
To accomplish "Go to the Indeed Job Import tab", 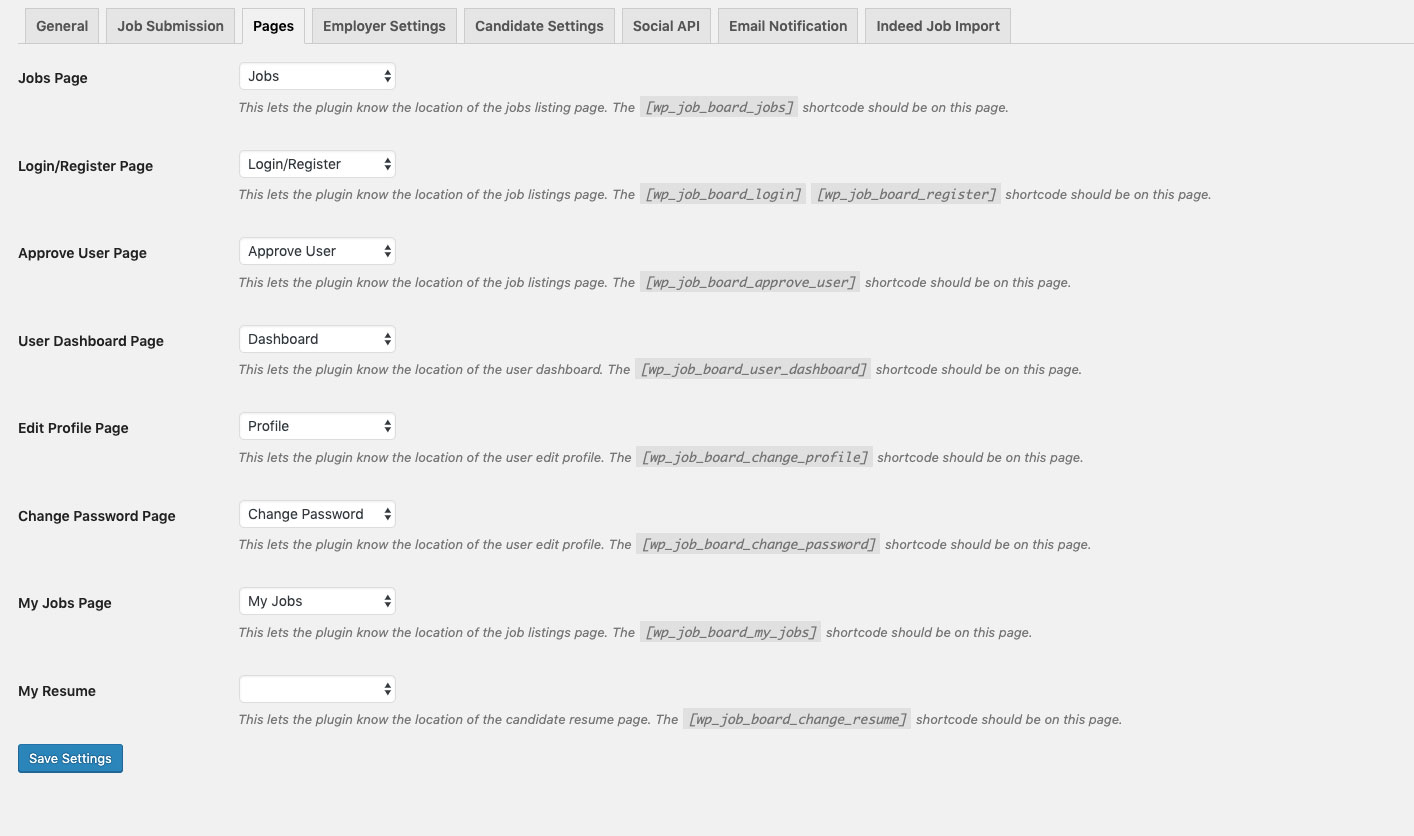I will pos(938,26).
